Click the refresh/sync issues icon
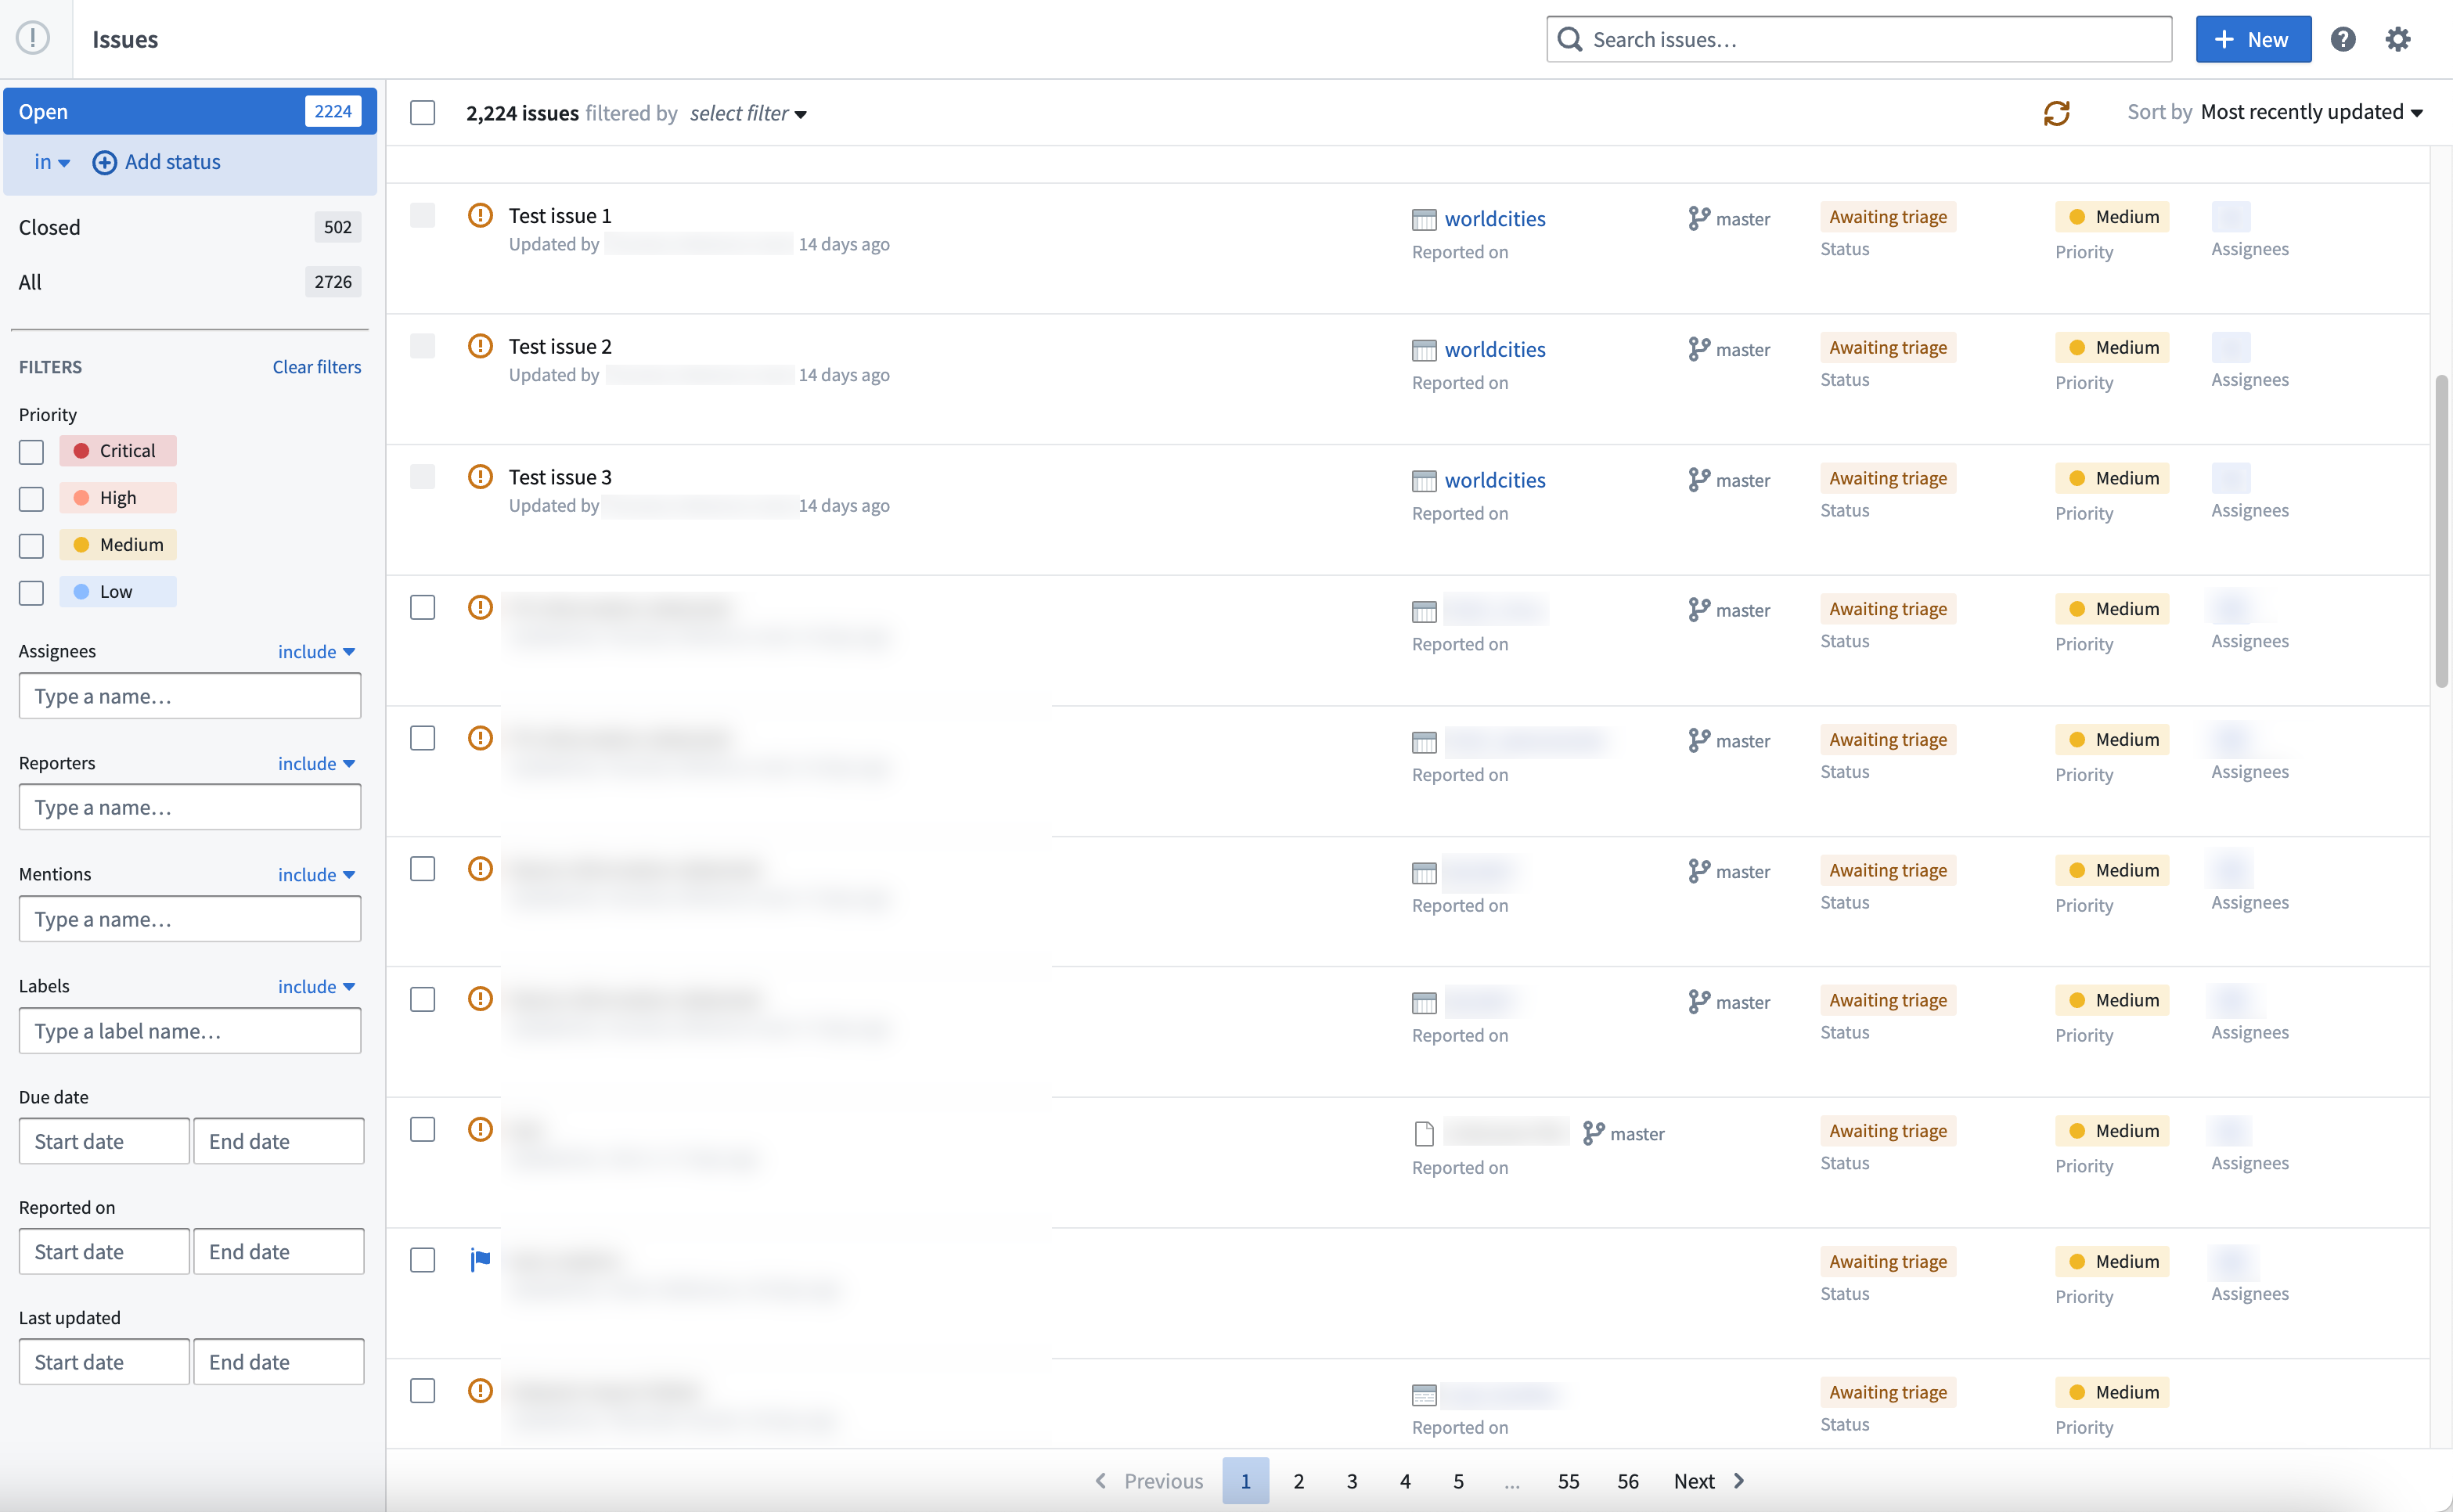Screen dimensions: 2453x1512 [2057, 112]
